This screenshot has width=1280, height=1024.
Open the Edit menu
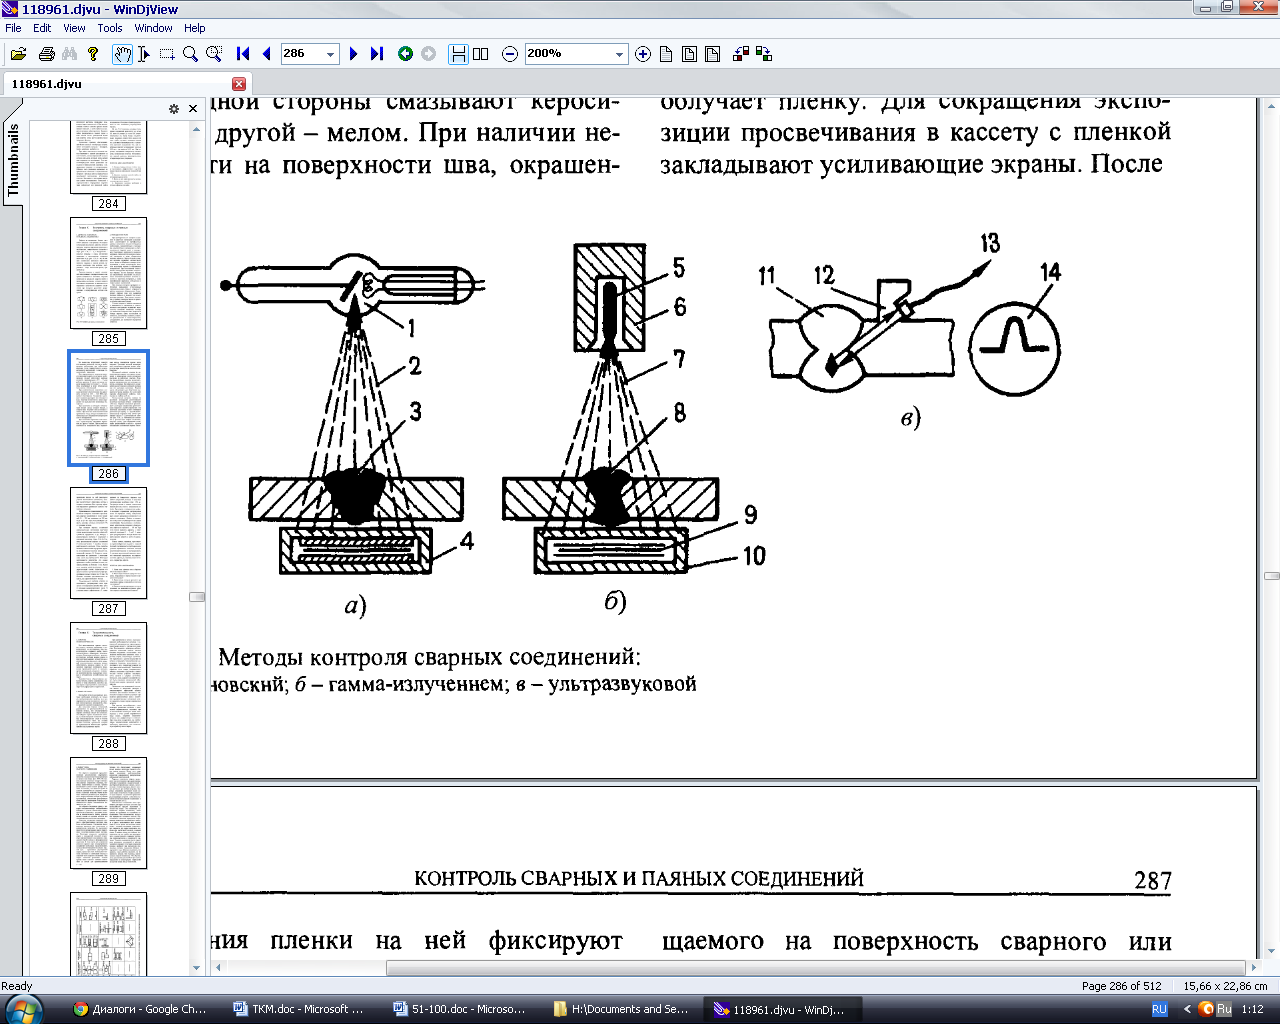(42, 28)
